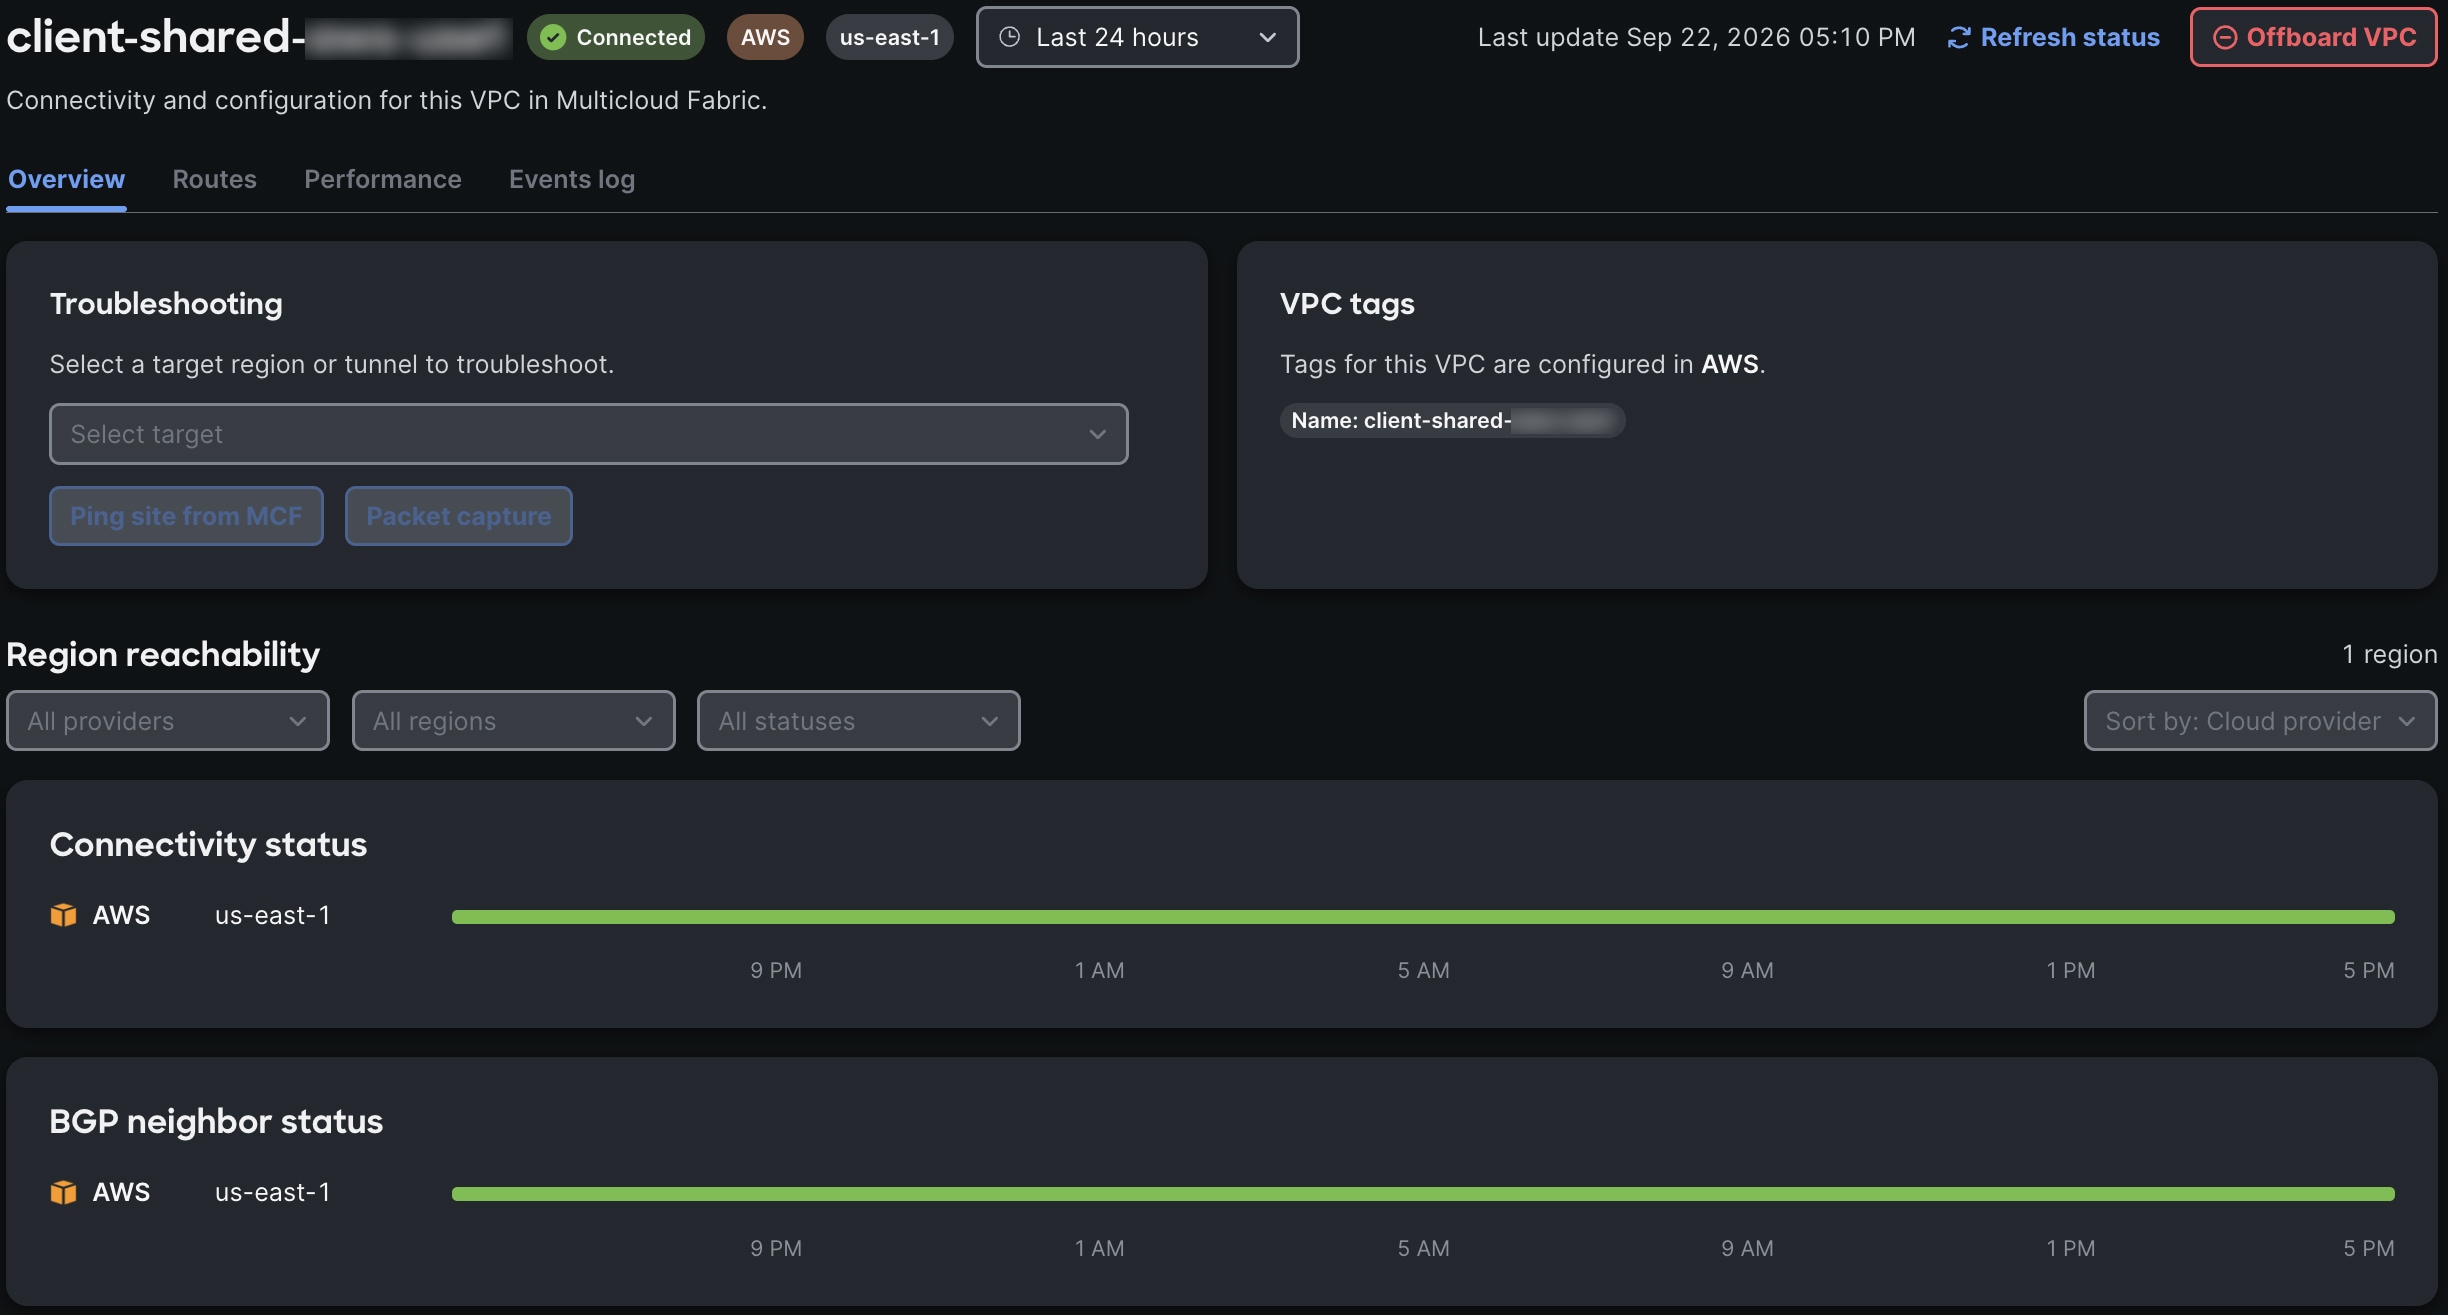Viewport: 2448px width, 1315px height.
Task: Click the 1 AM marker under BGP neighbor status
Action: (x=1099, y=1248)
